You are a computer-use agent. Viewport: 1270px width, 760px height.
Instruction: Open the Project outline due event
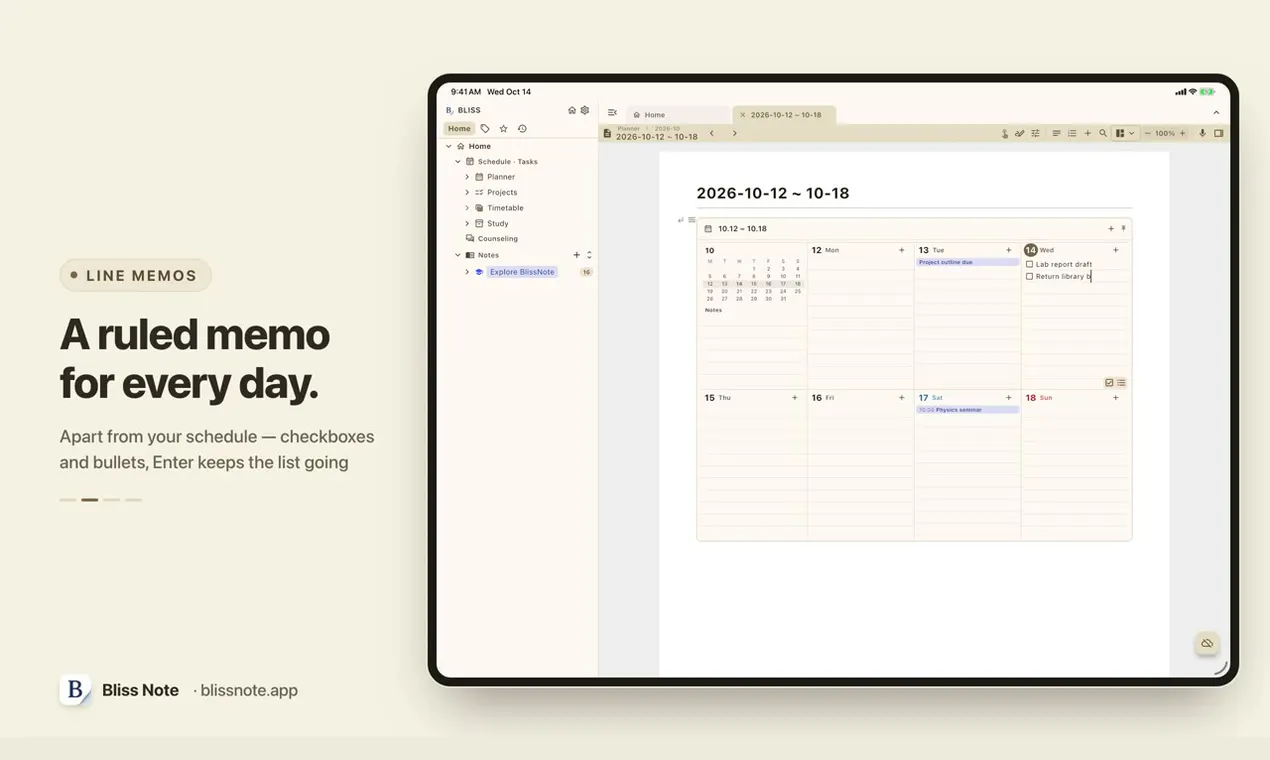967,262
